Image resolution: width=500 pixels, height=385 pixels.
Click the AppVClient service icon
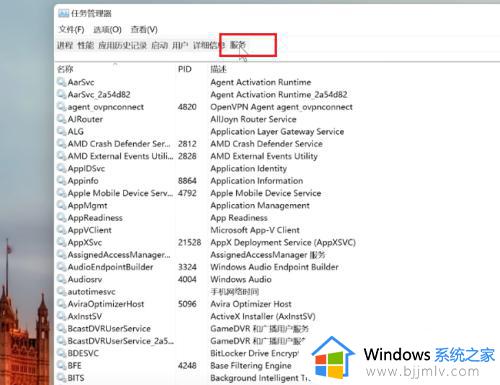(62, 230)
